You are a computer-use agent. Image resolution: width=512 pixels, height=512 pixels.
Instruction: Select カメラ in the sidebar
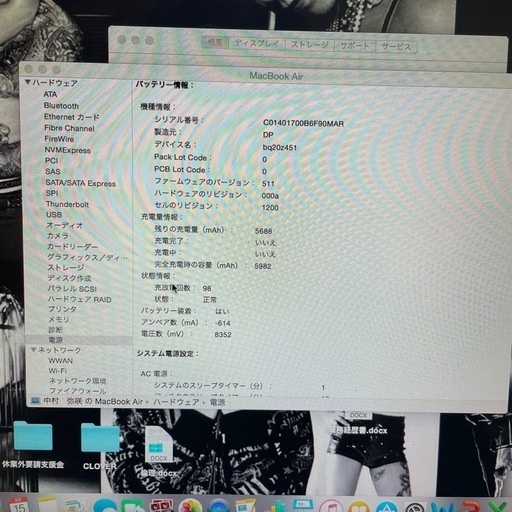tap(58, 236)
